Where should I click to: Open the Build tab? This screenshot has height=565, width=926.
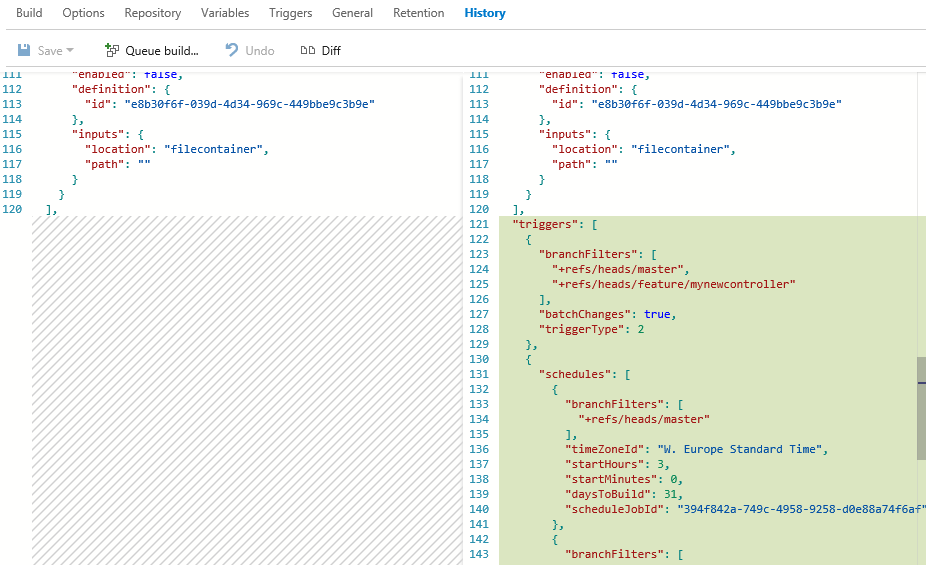pos(29,13)
